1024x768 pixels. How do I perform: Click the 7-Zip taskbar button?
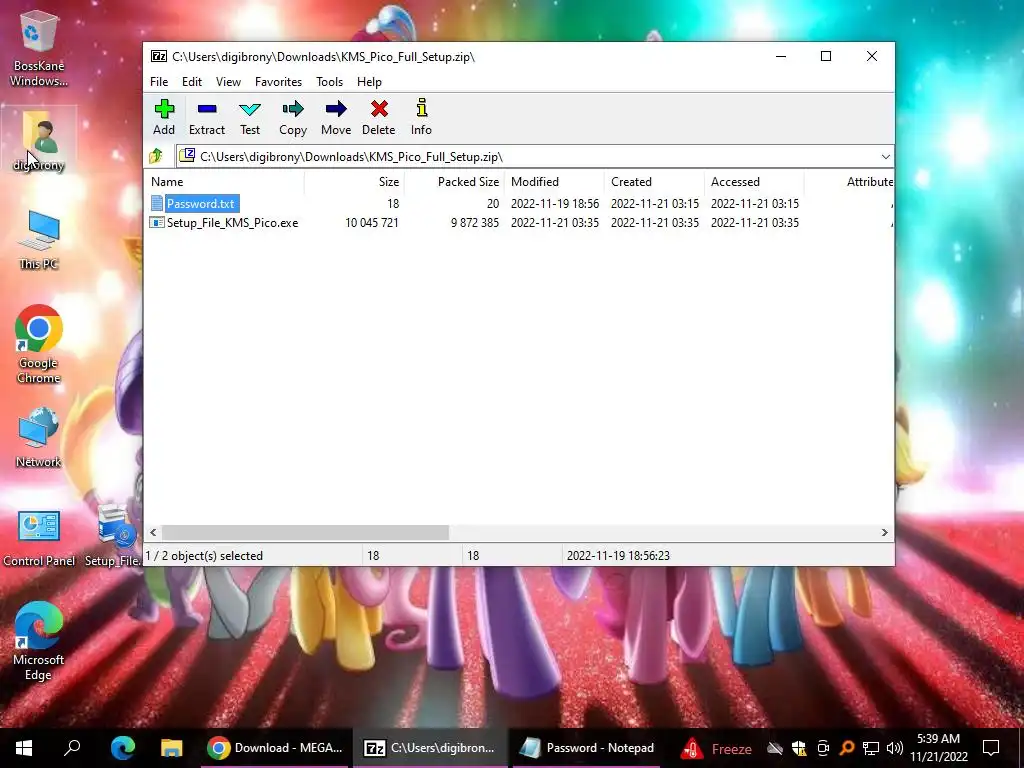click(x=430, y=748)
